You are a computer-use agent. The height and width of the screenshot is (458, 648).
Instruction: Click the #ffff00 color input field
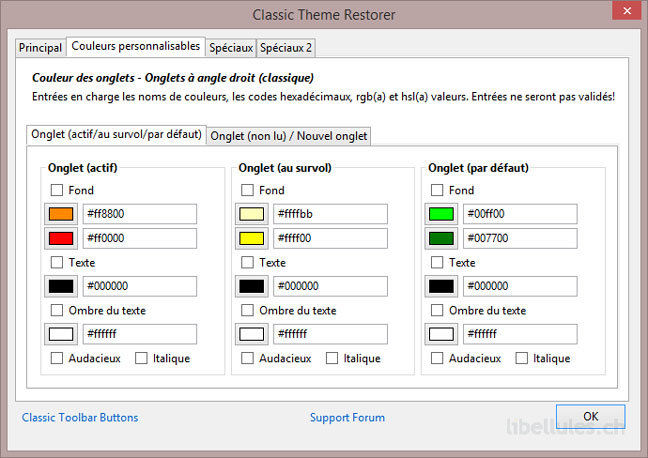point(330,238)
